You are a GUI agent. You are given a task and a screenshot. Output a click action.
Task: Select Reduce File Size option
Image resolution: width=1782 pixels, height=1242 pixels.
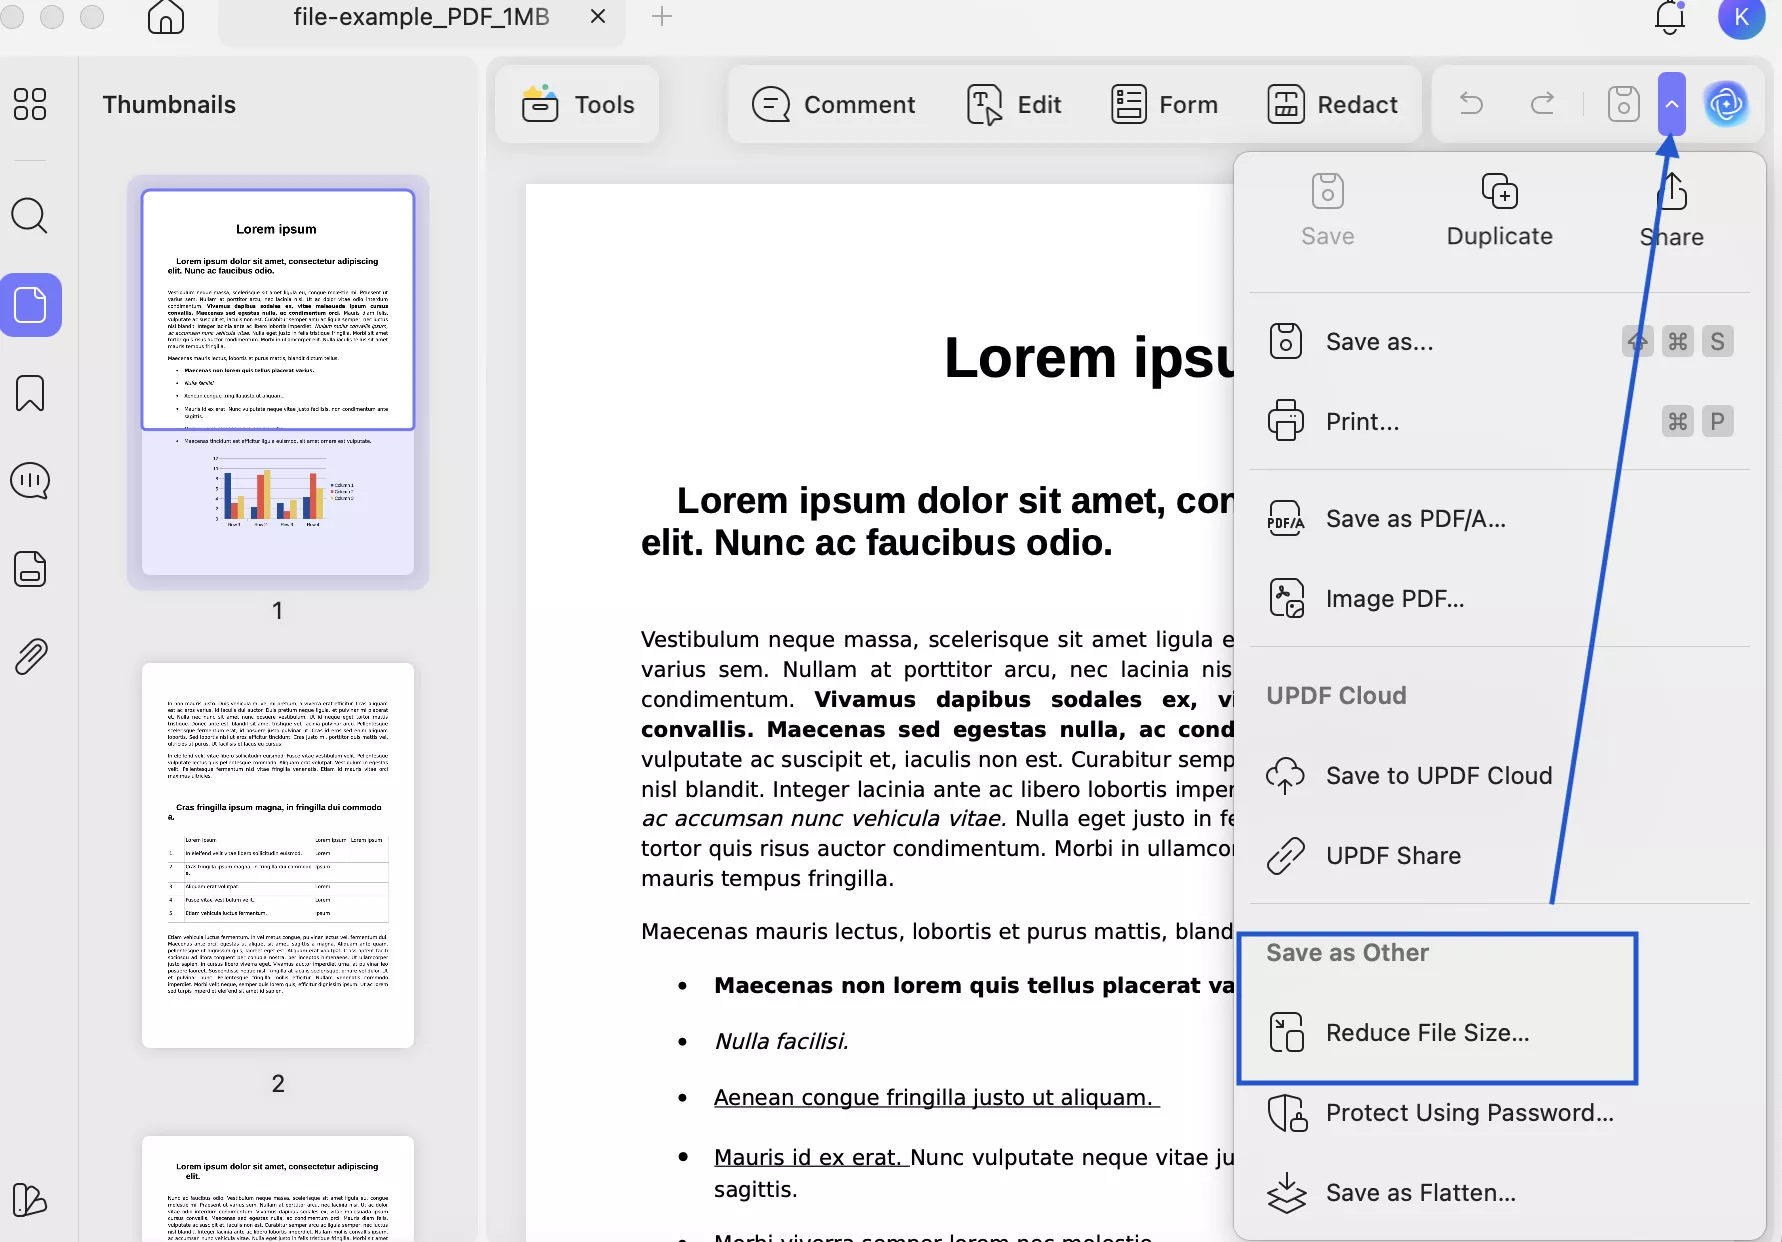coord(1427,1033)
